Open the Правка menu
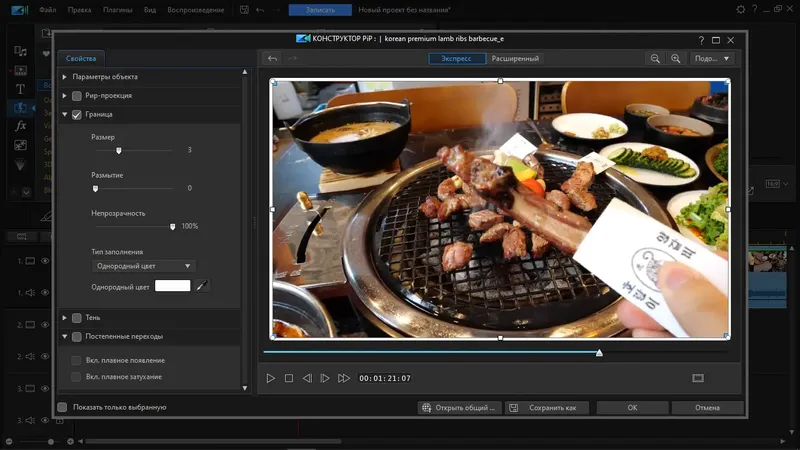Viewport: 800px width, 450px height. [80, 10]
